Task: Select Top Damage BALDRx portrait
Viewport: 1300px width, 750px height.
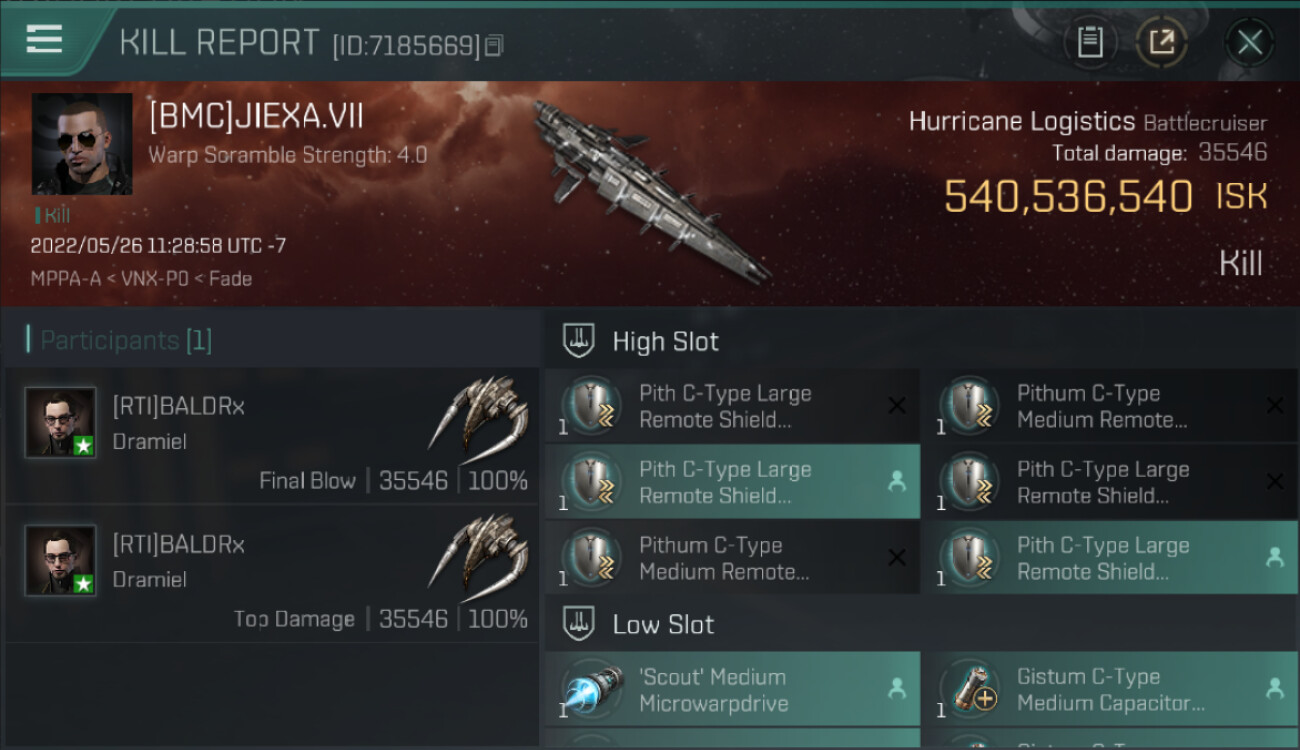Action: click(61, 560)
